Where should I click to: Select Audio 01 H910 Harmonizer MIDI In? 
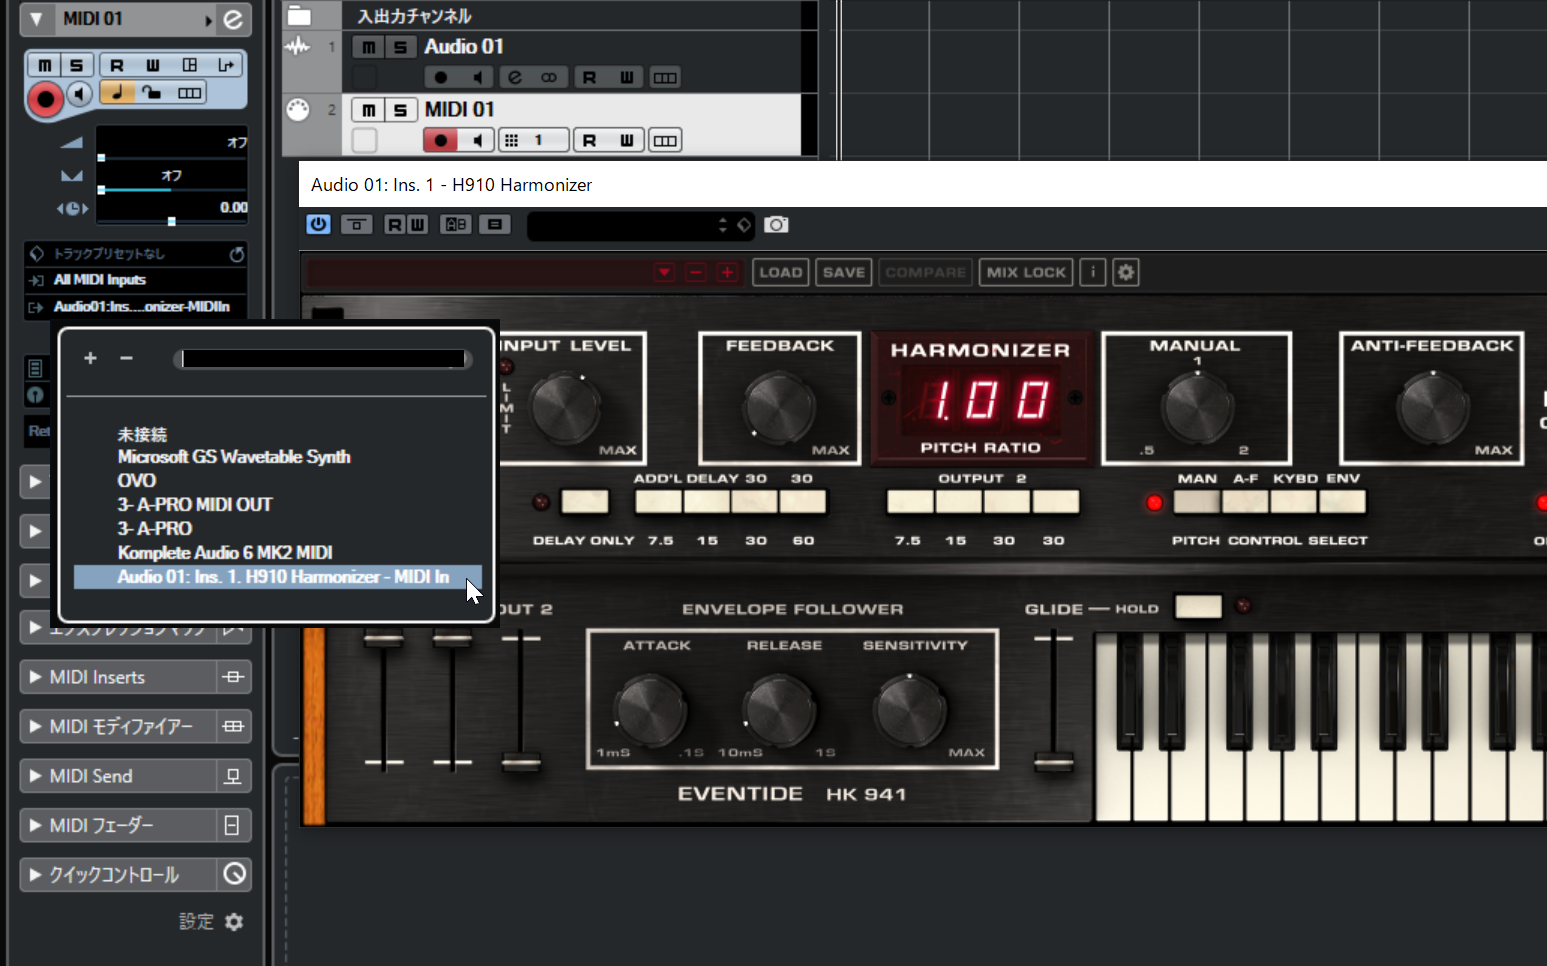(x=278, y=577)
